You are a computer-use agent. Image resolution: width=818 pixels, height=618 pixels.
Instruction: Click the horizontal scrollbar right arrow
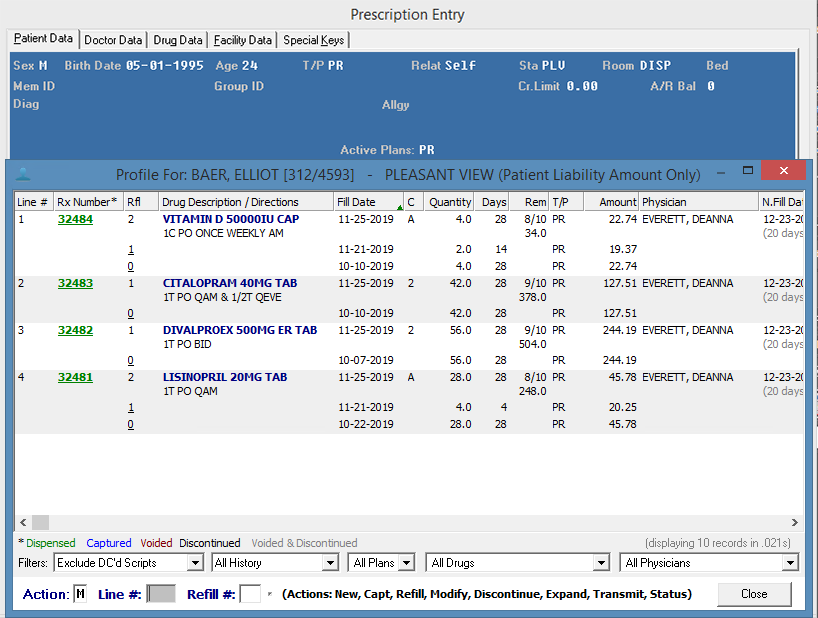[x=795, y=522]
